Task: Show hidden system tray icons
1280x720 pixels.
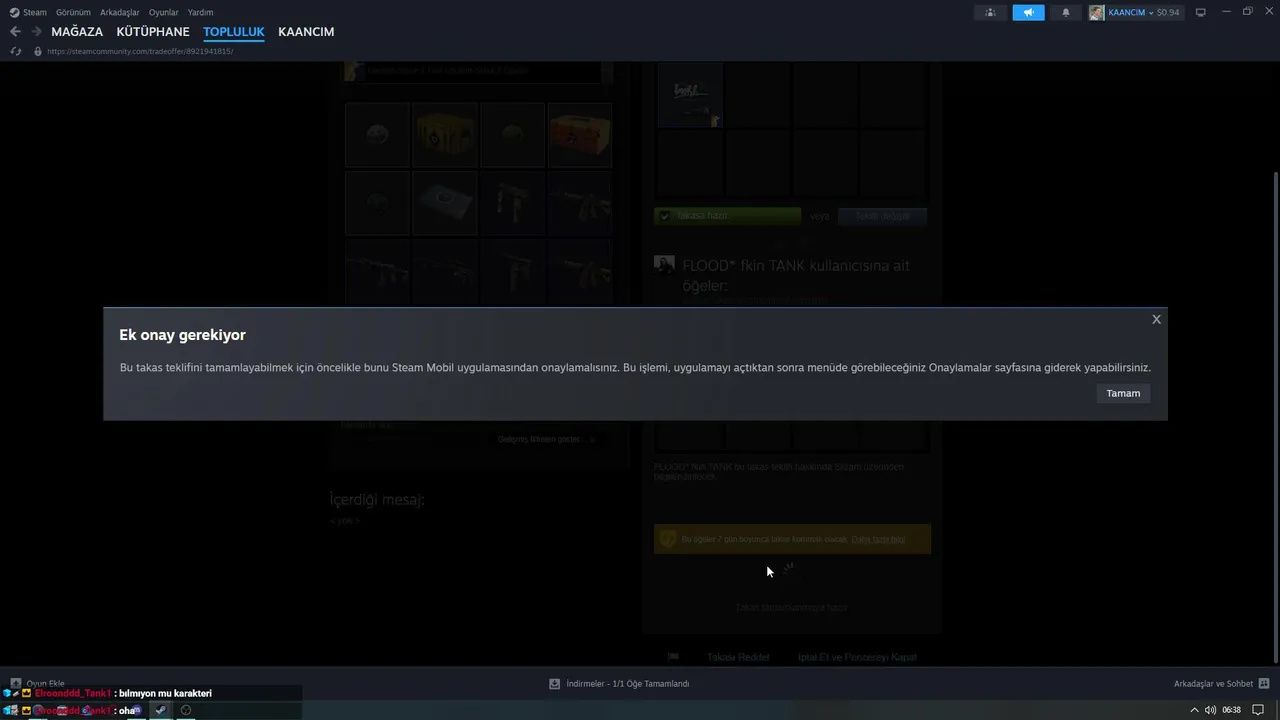Action: point(1194,710)
